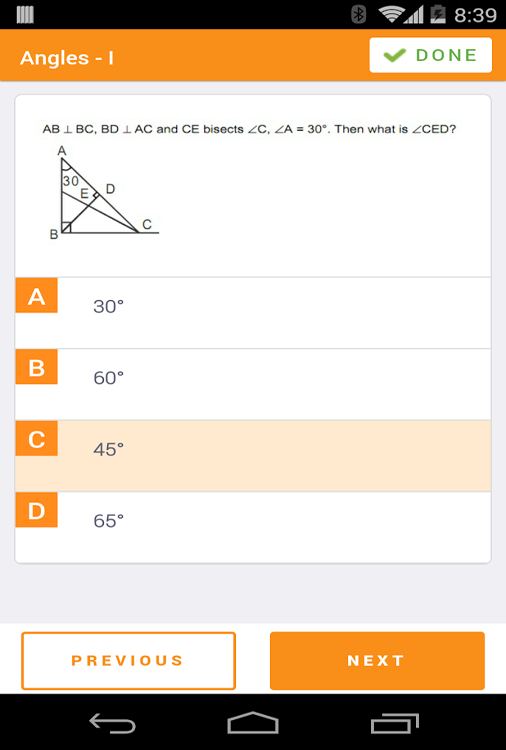The width and height of the screenshot is (506, 750).
Task: Tap the Angles - I title
Action: tap(67, 58)
